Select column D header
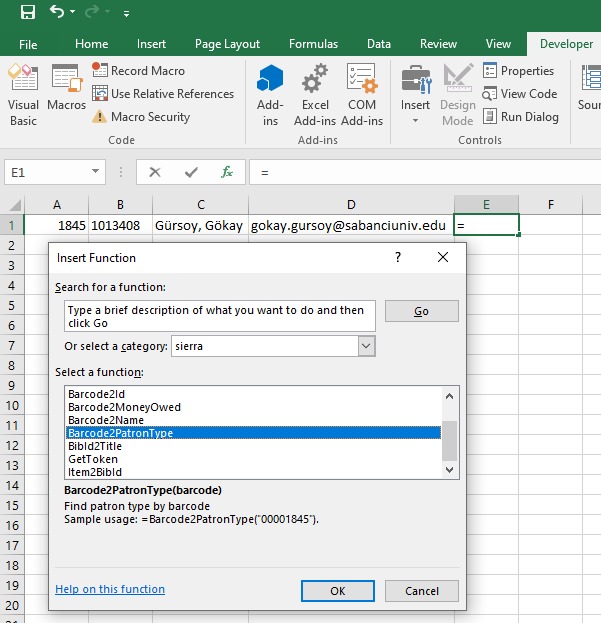This screenshot has width=601, height=623. (351, 204)
